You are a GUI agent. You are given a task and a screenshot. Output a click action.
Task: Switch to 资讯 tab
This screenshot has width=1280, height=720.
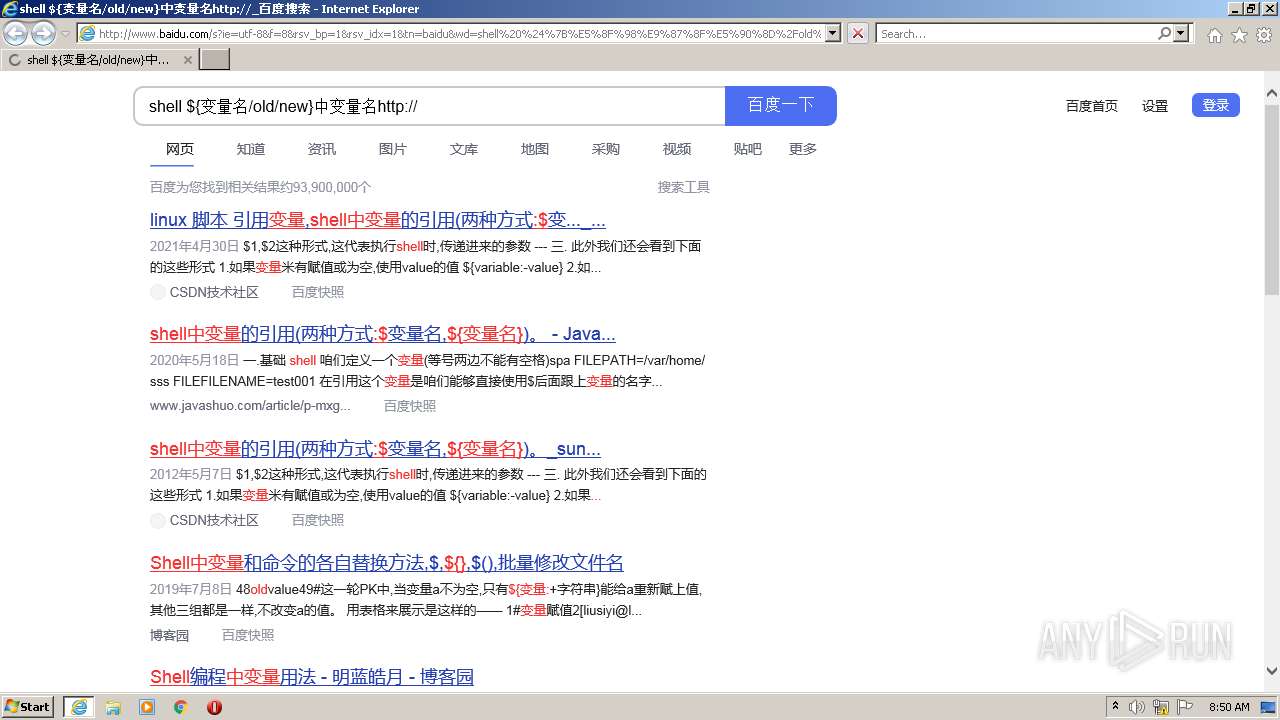(x=322, y=149)
